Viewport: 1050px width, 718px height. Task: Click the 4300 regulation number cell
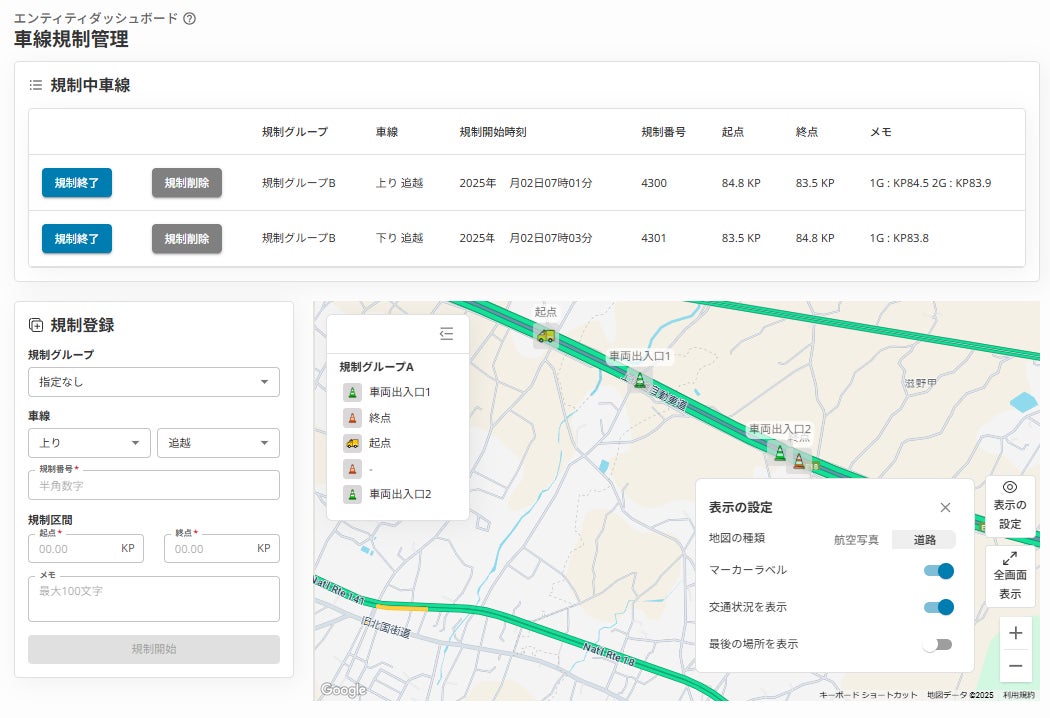[654, 183]
